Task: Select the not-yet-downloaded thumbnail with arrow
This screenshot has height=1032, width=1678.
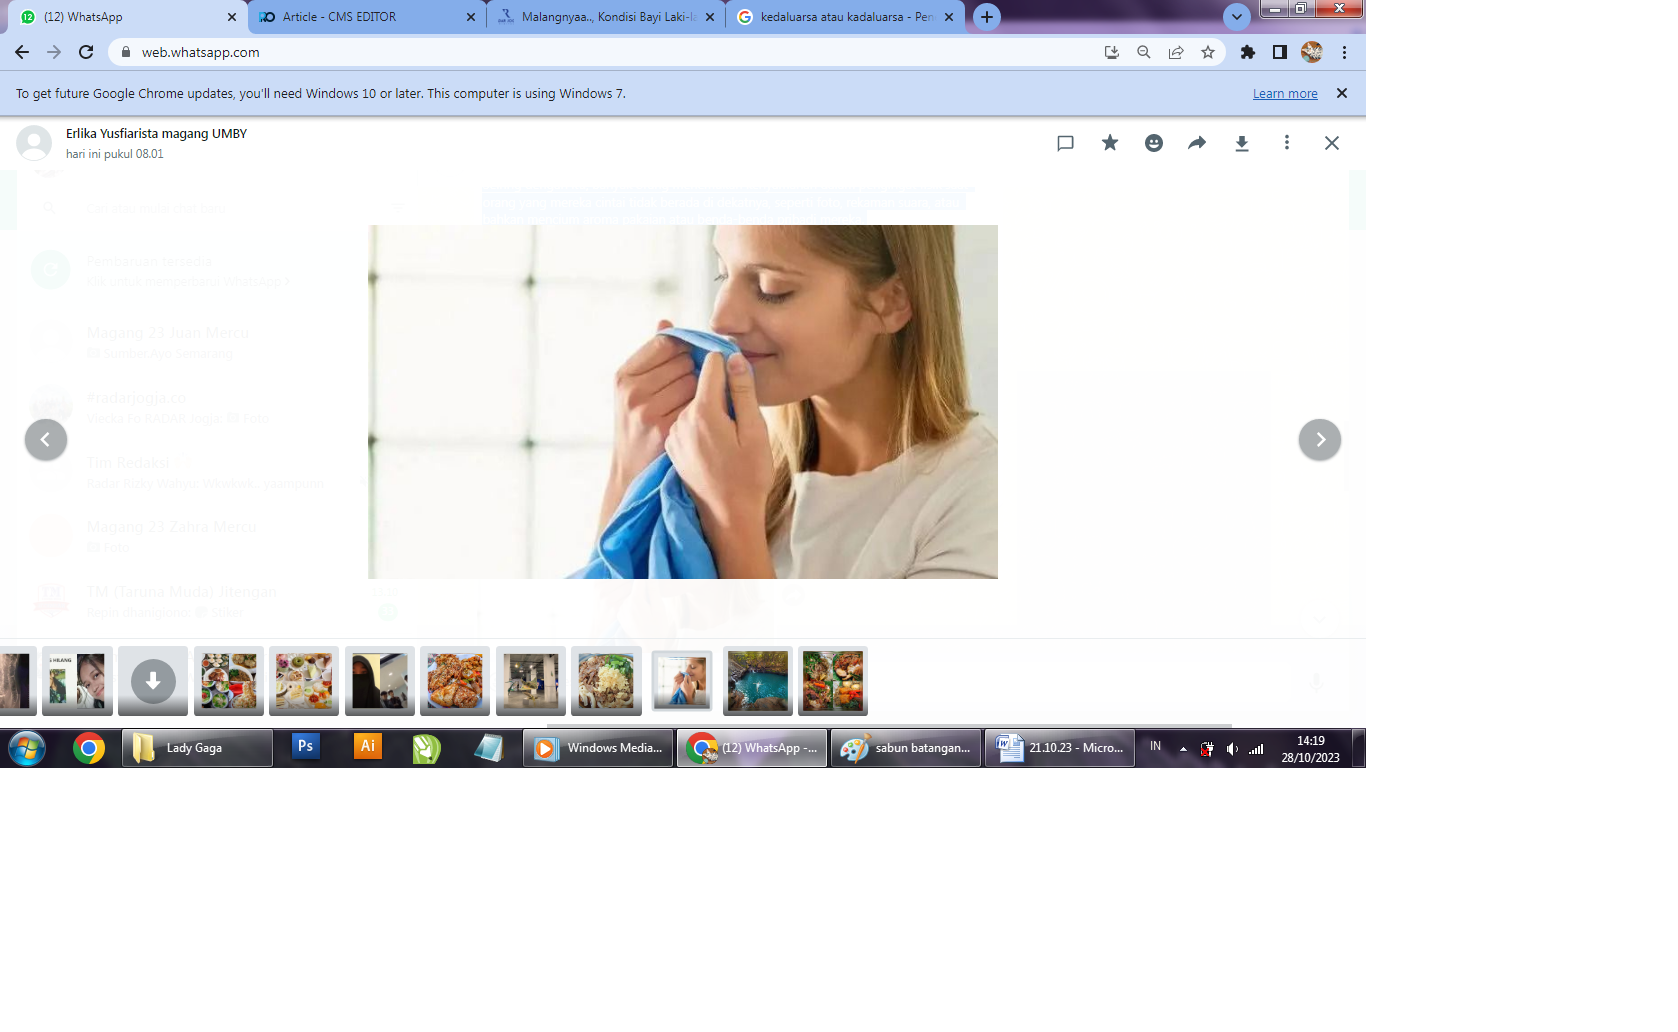Action: coord(153,681)
